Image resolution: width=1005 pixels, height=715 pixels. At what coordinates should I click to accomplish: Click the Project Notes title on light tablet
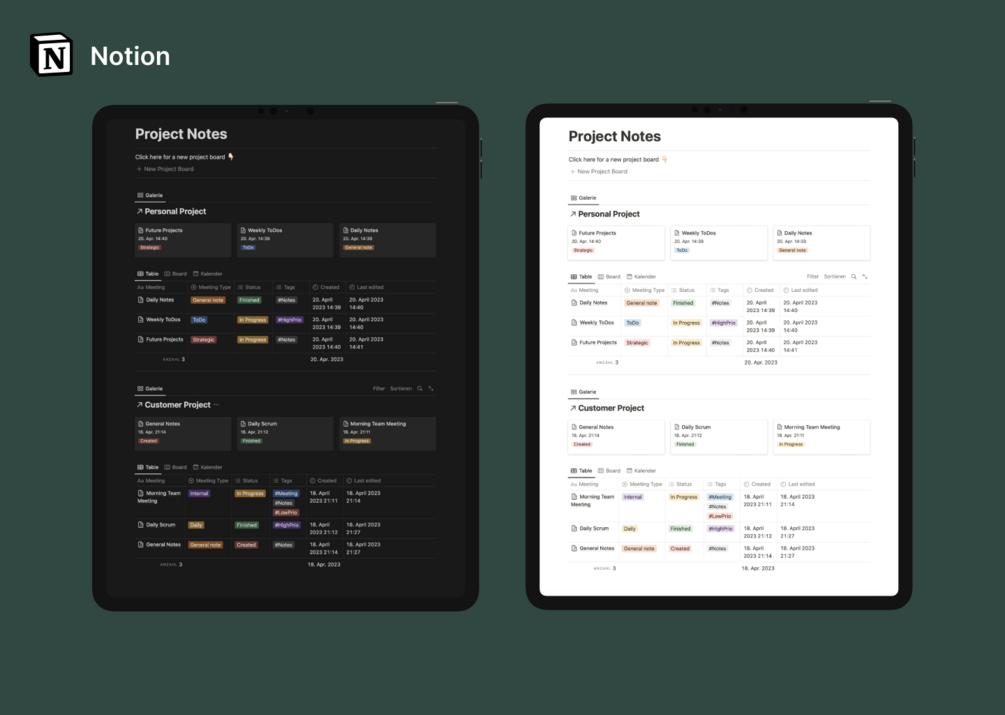pyautogui.click(x=615, y=136)
